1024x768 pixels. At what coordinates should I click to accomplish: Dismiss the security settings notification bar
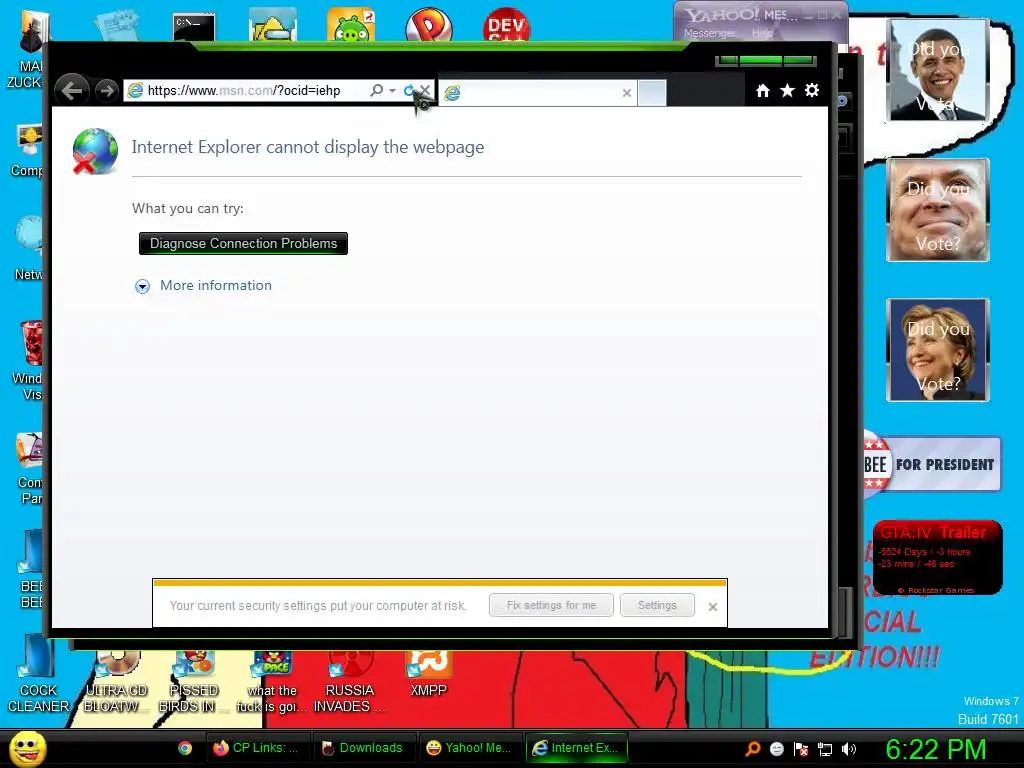tap(713, 607)
